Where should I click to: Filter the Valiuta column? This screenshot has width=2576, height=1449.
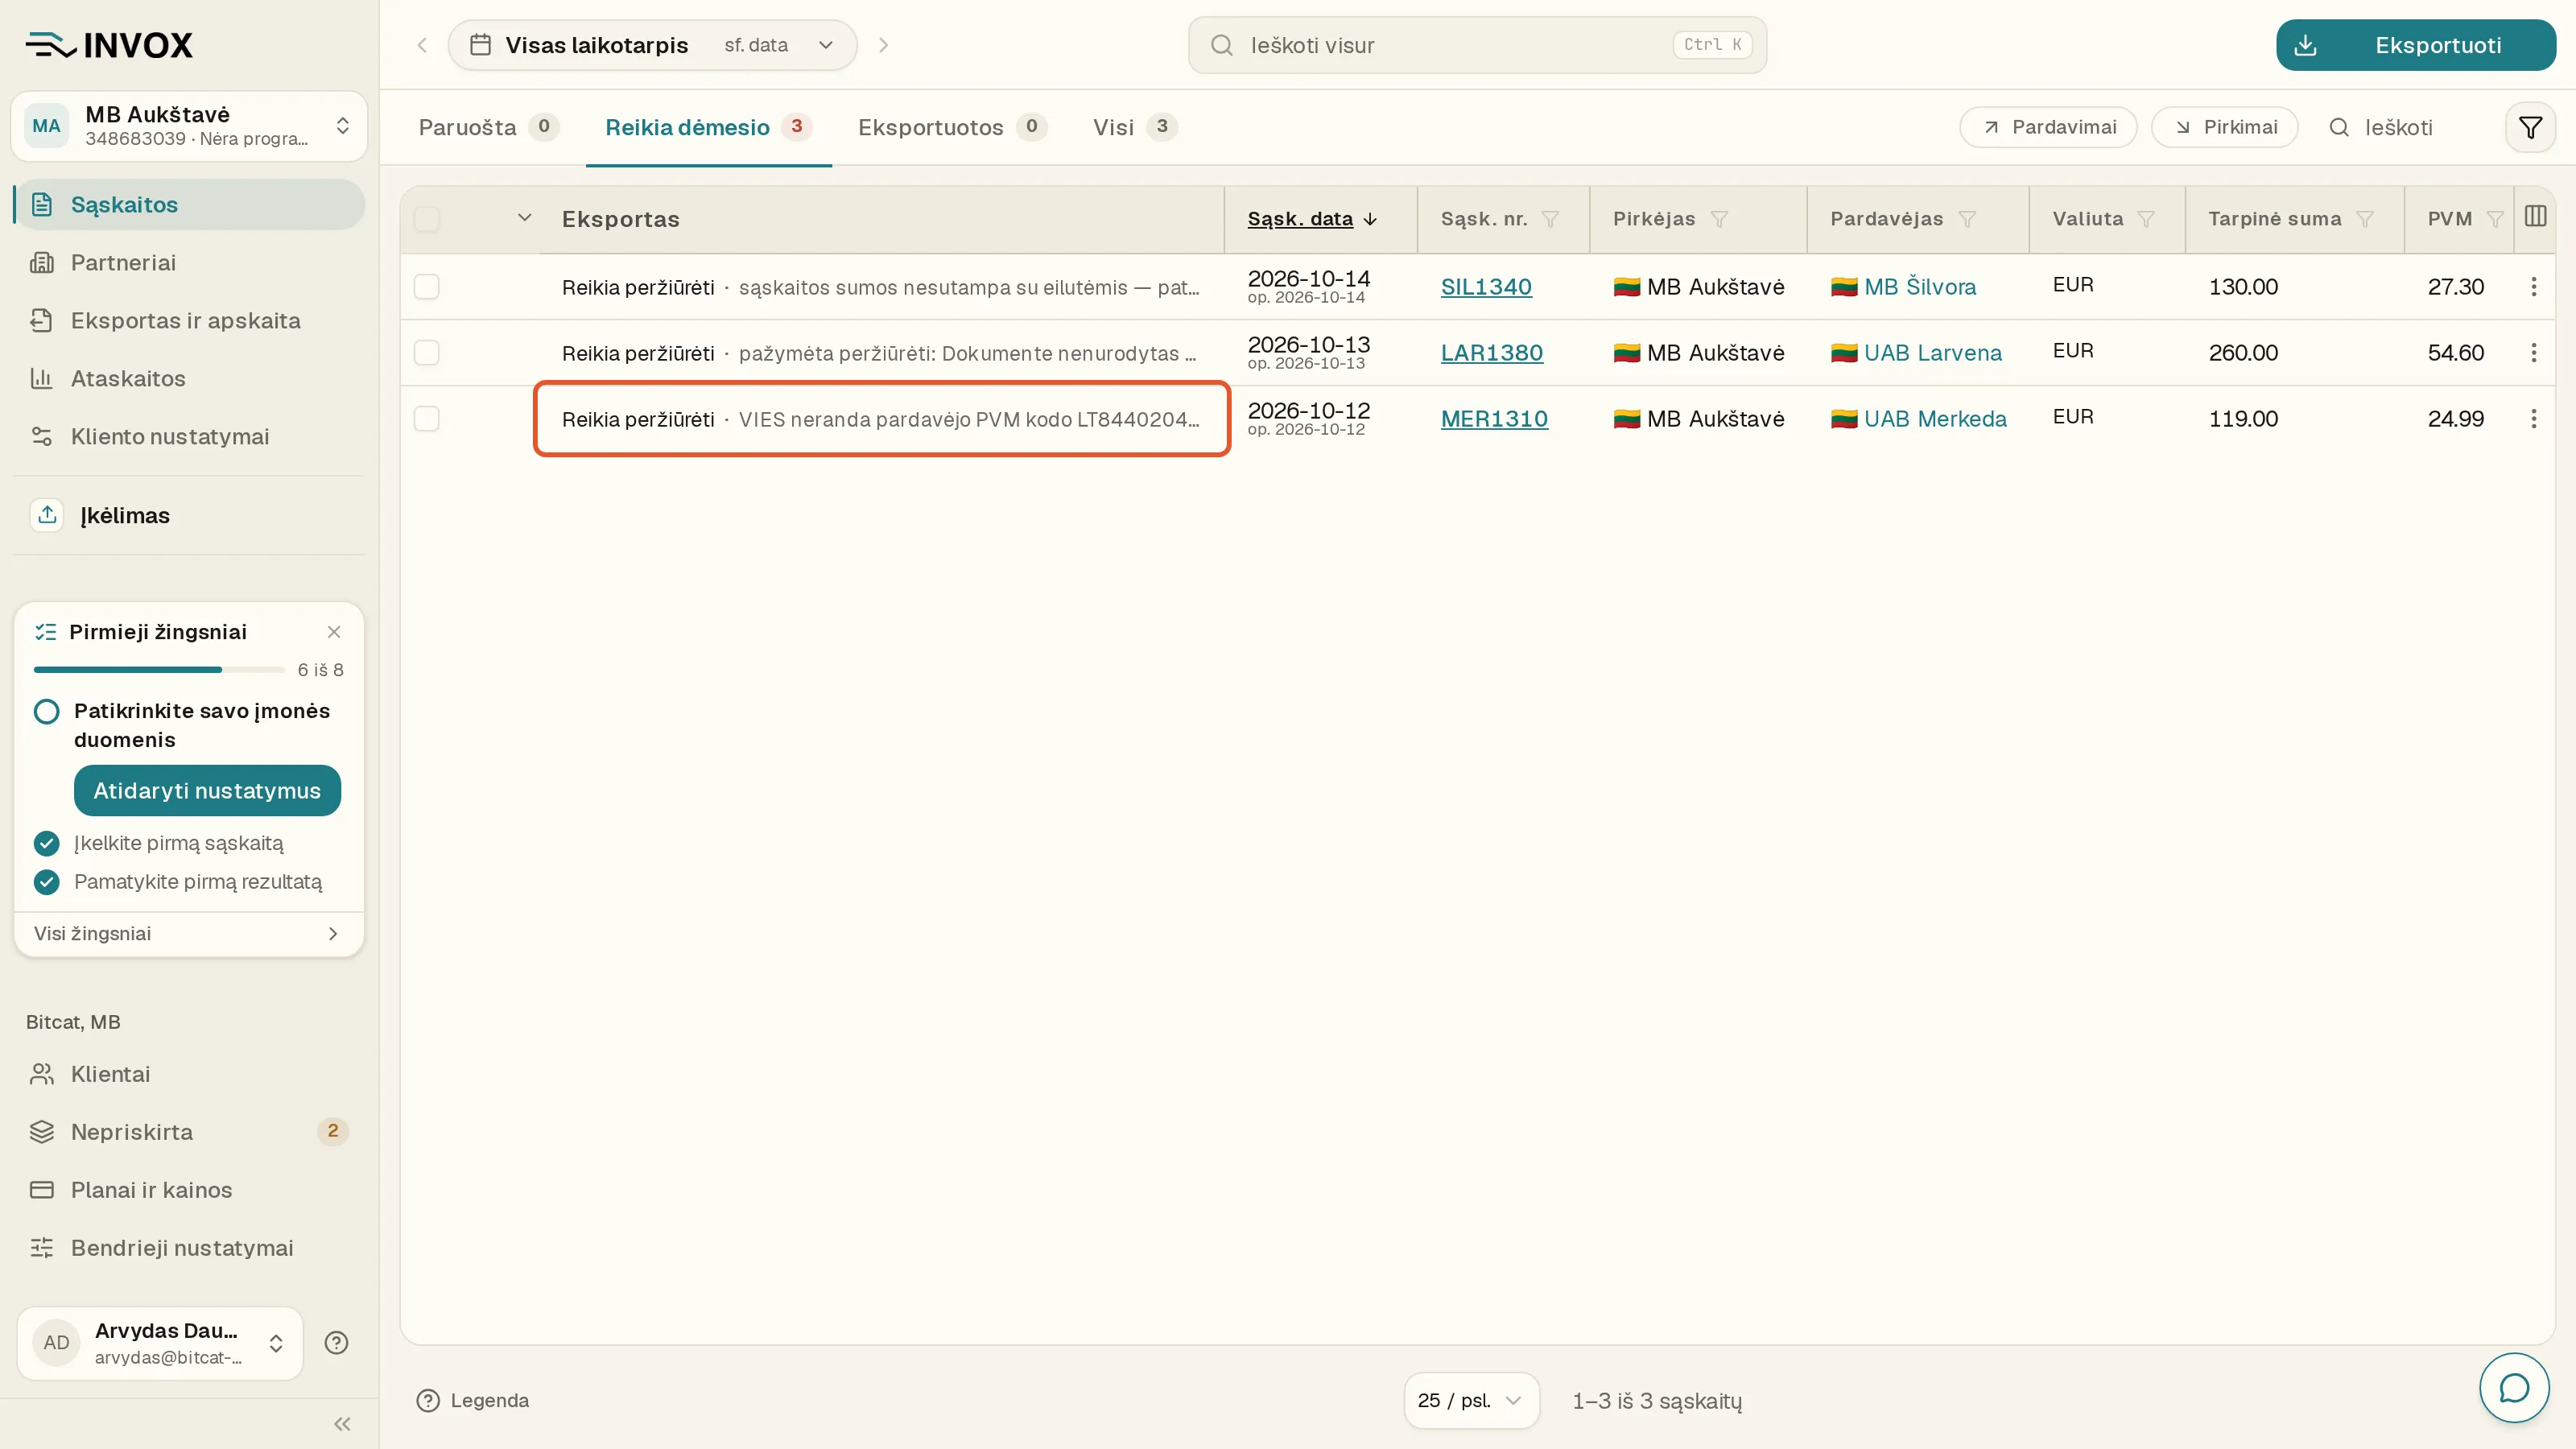(2146, 219)
